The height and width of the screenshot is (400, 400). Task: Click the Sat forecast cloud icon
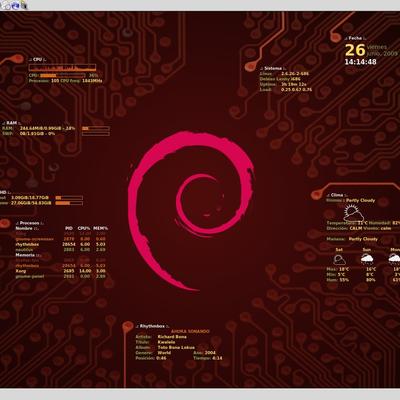339,259
